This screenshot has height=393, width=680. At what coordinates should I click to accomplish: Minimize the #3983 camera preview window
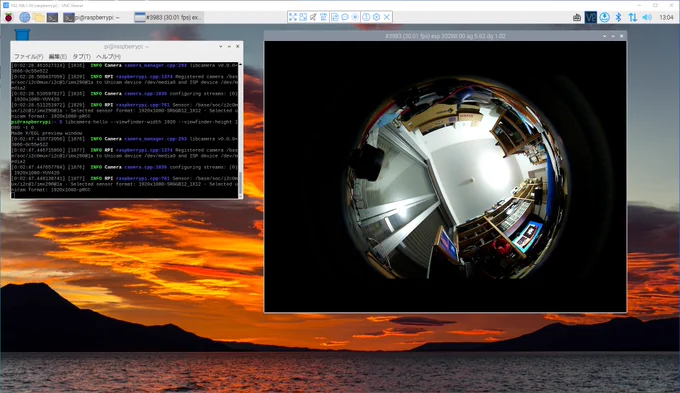pos(605,36)
